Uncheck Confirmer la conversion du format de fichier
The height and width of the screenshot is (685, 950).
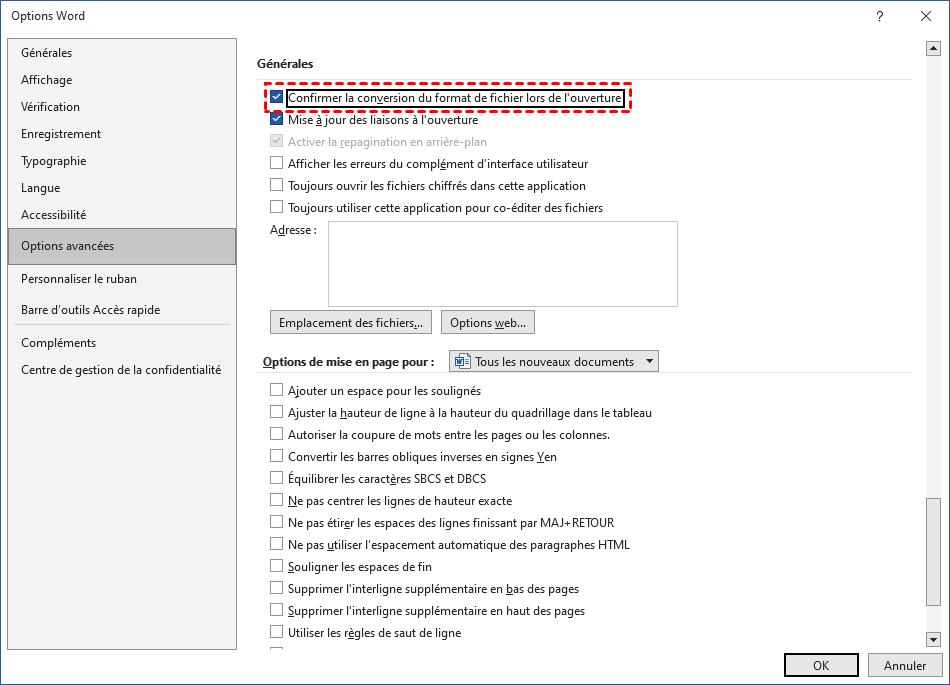pos(277,98)
